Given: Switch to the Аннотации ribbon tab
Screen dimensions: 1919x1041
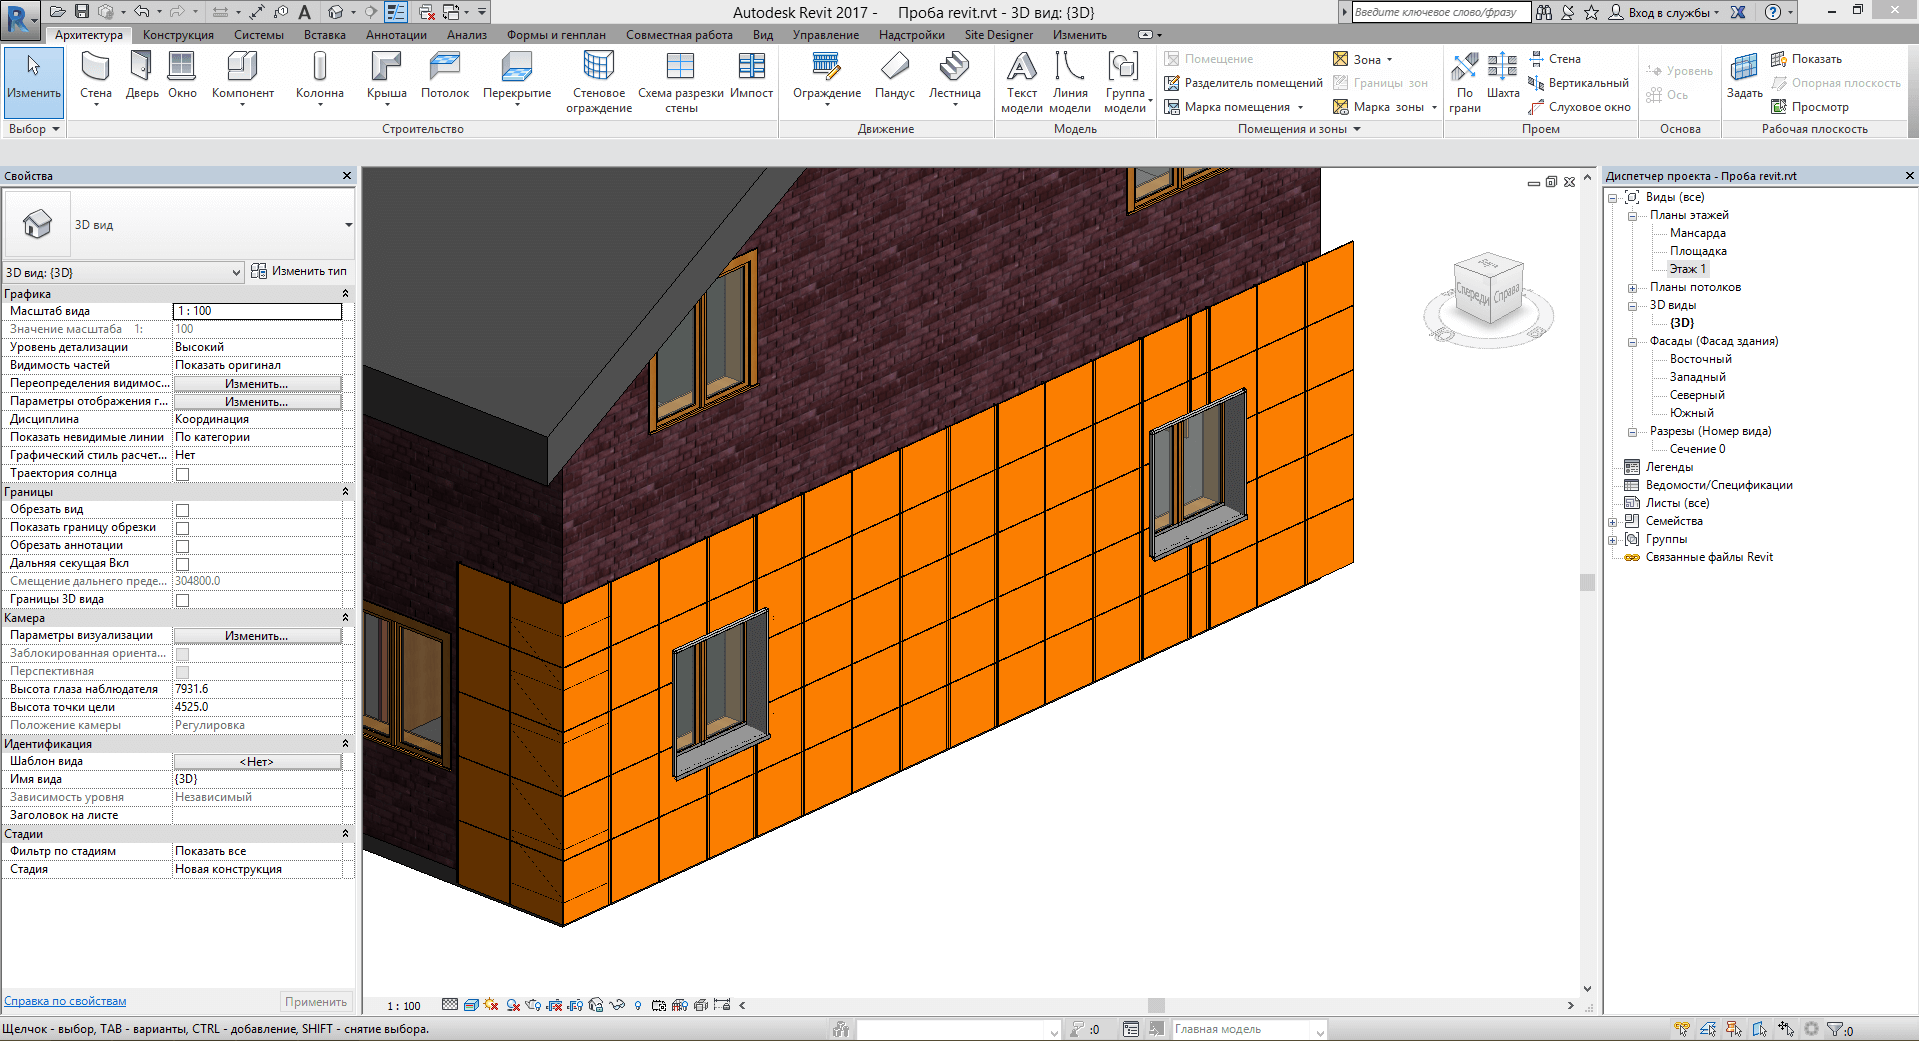Looking at the screenshot, I should pyautogui.click(x=396, y=35).
